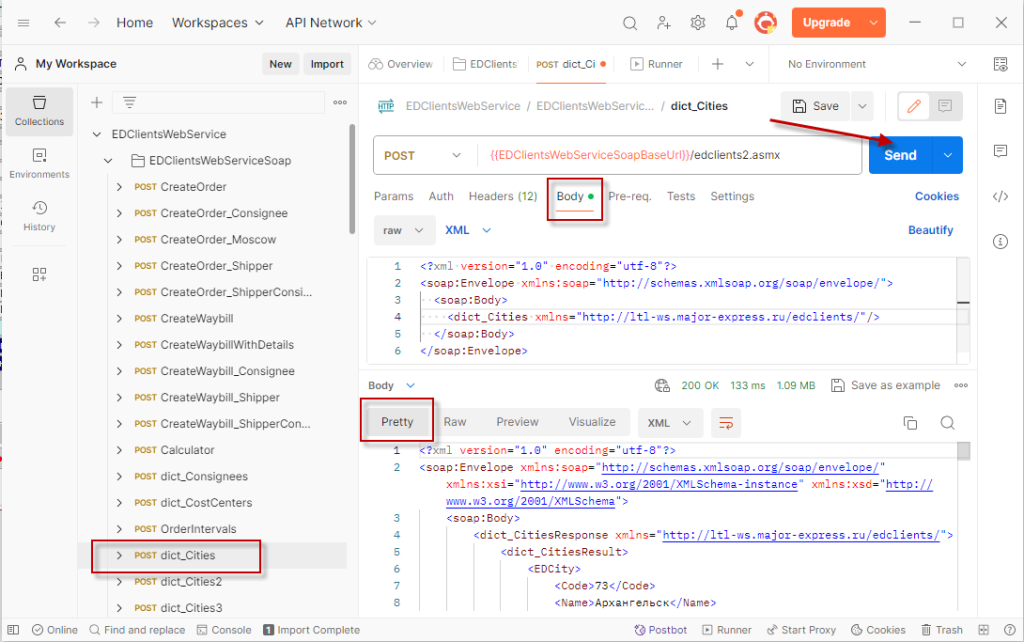Open the History sidebar panel
This screenshot has height=642, width=1024.
pyautogui.click(x=39, y=216)
